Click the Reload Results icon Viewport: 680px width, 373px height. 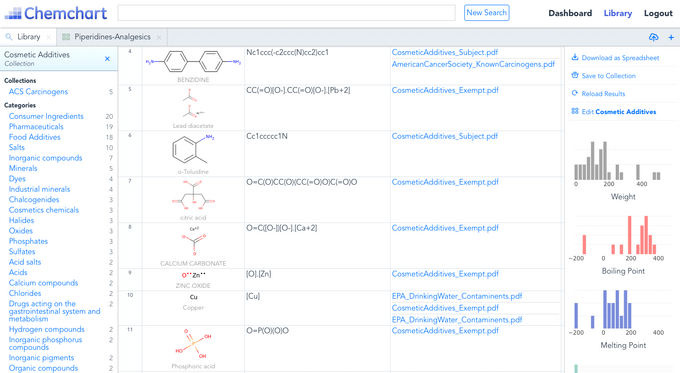(x=575, y=93)
